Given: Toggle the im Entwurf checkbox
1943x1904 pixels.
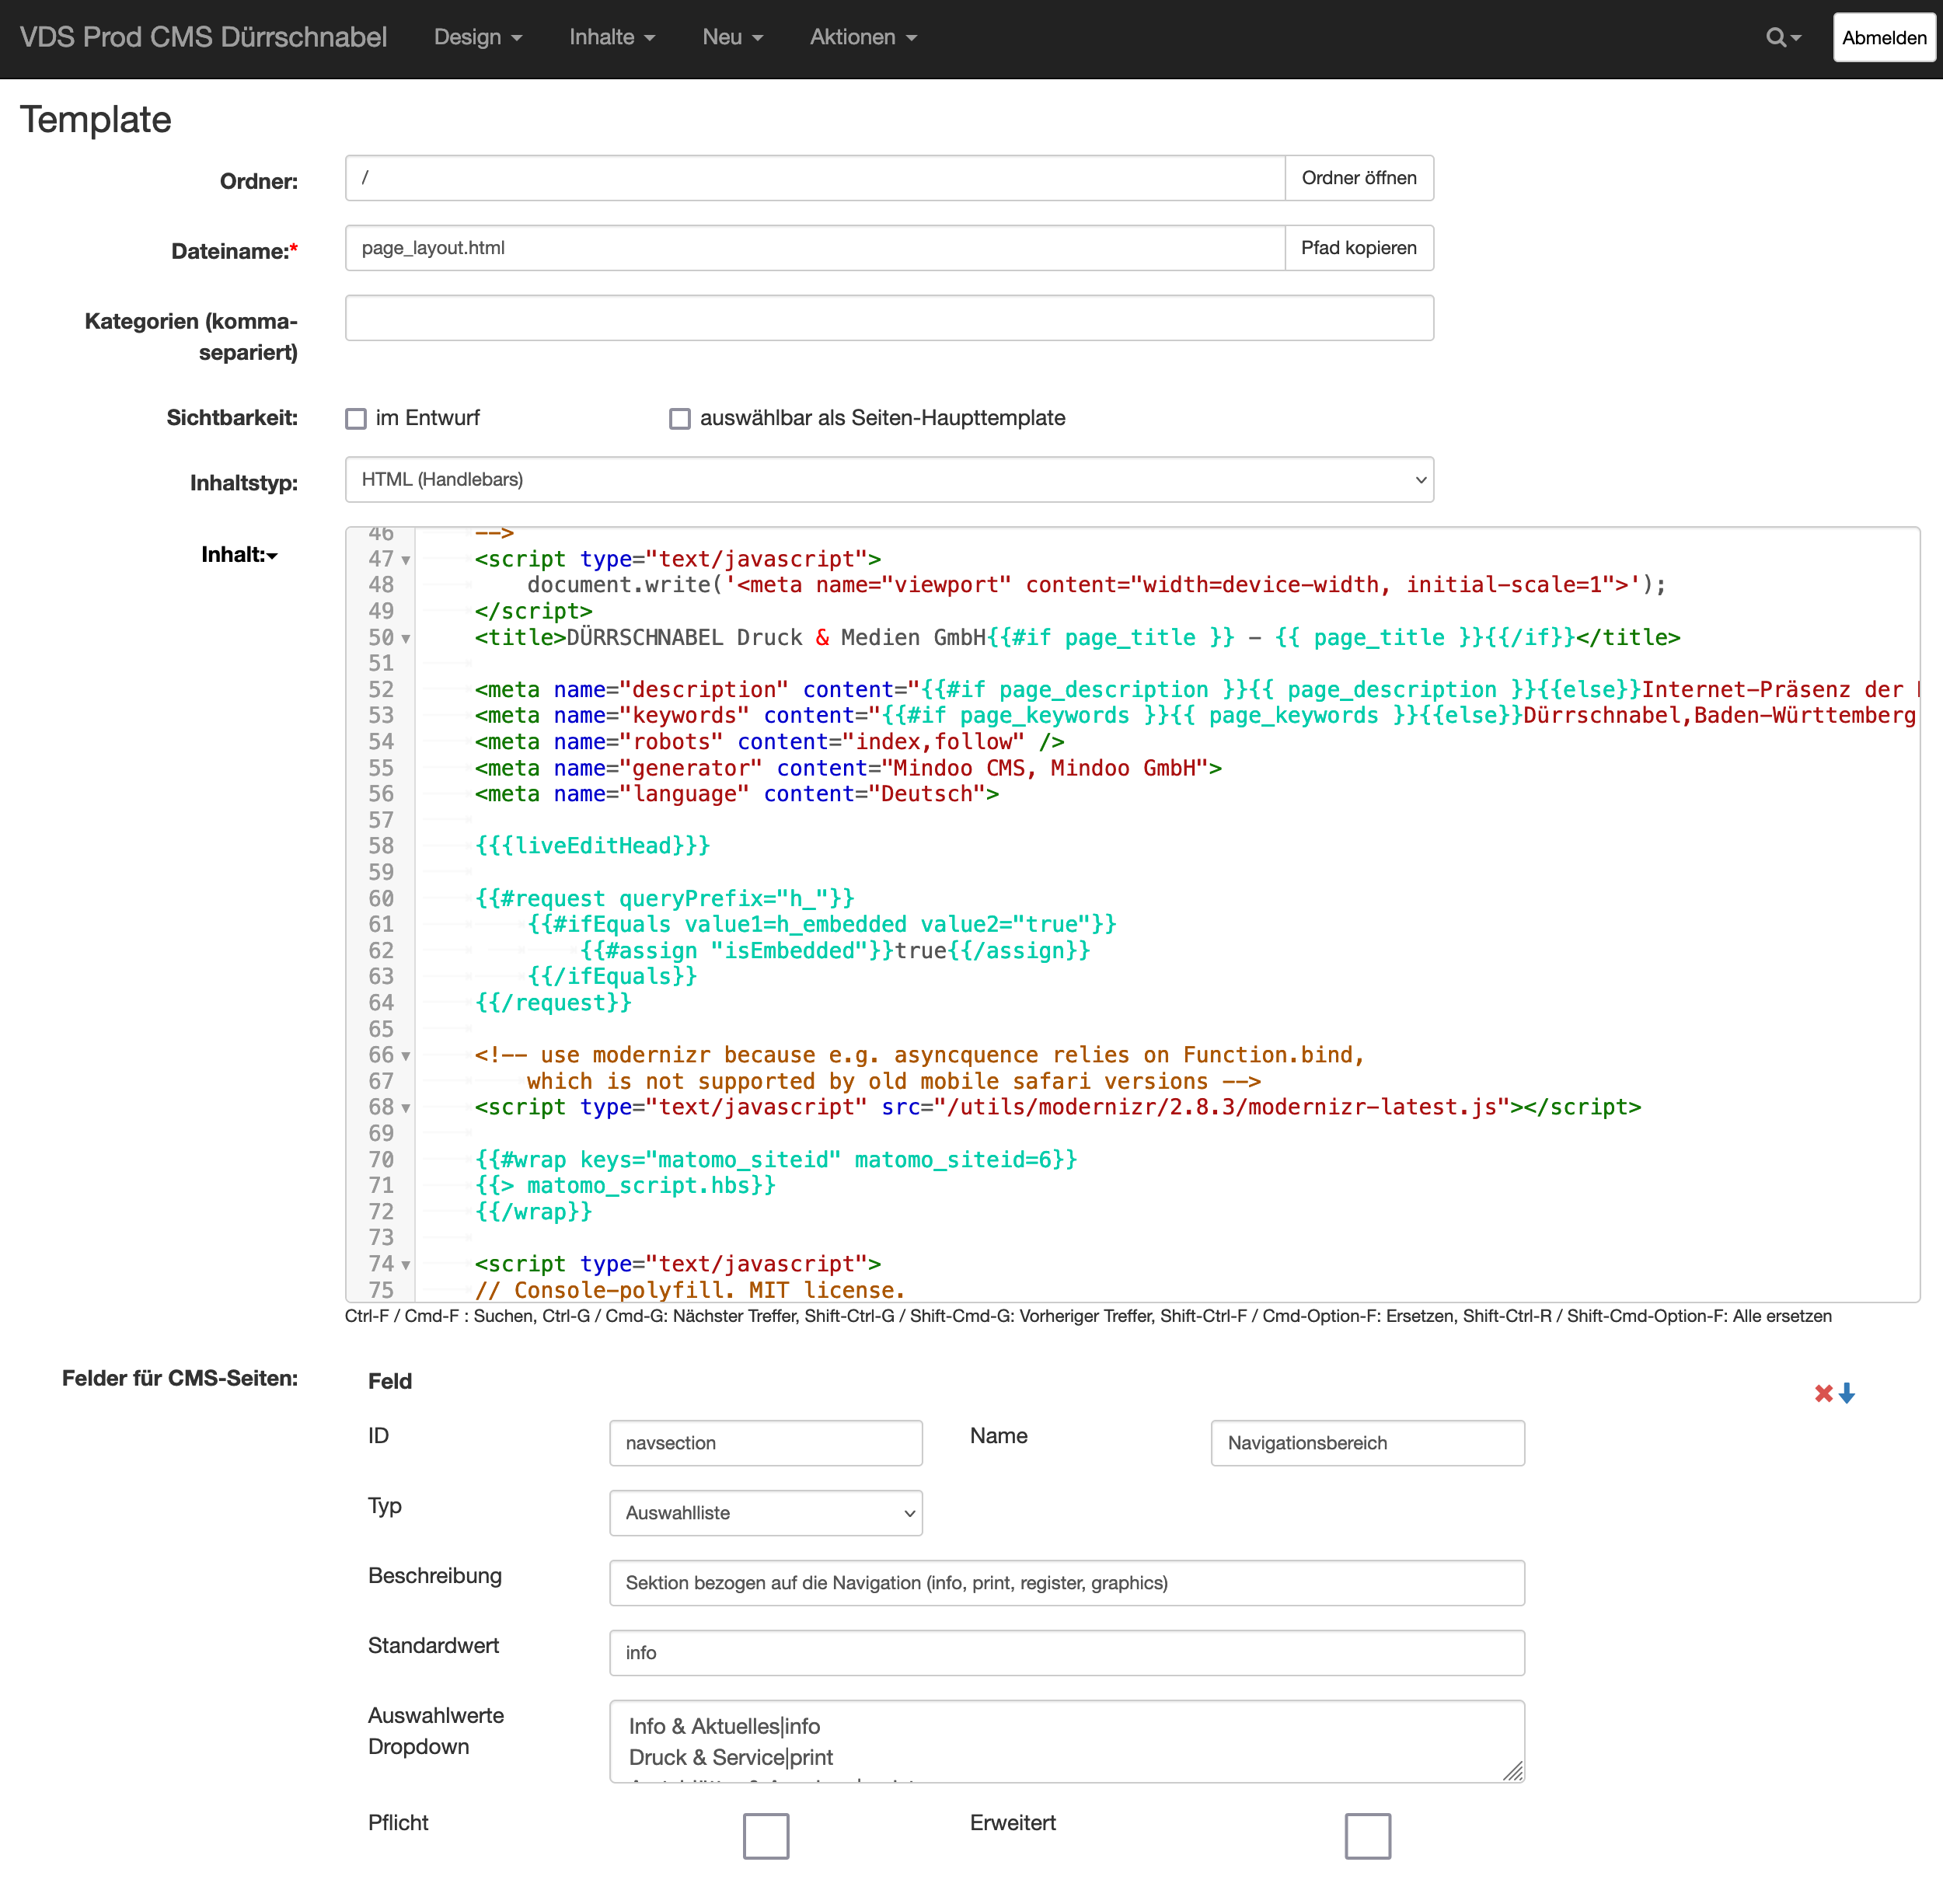Looking at the screenshot, I should 356,419.
